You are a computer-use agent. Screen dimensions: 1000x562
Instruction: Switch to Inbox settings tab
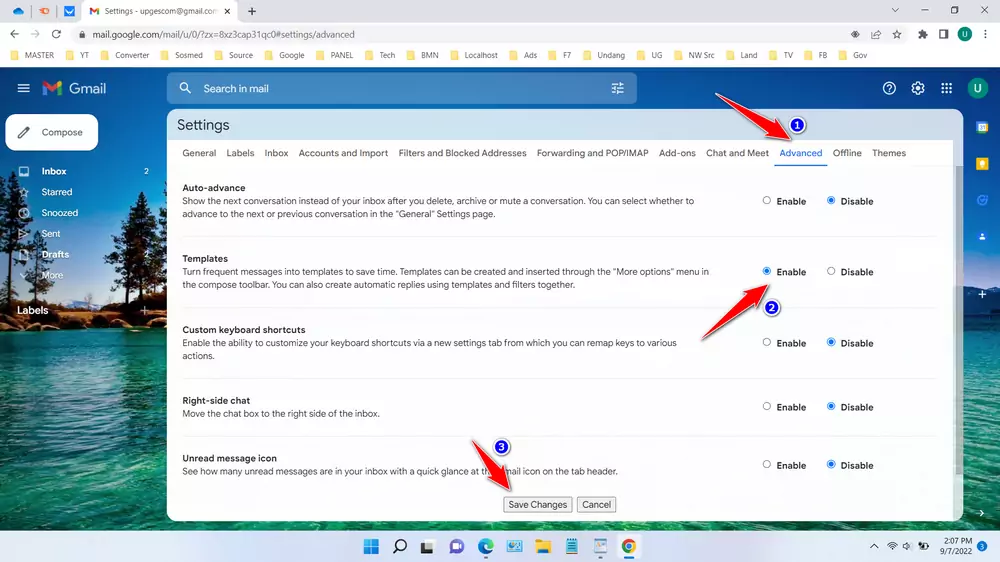click(276, 153)
